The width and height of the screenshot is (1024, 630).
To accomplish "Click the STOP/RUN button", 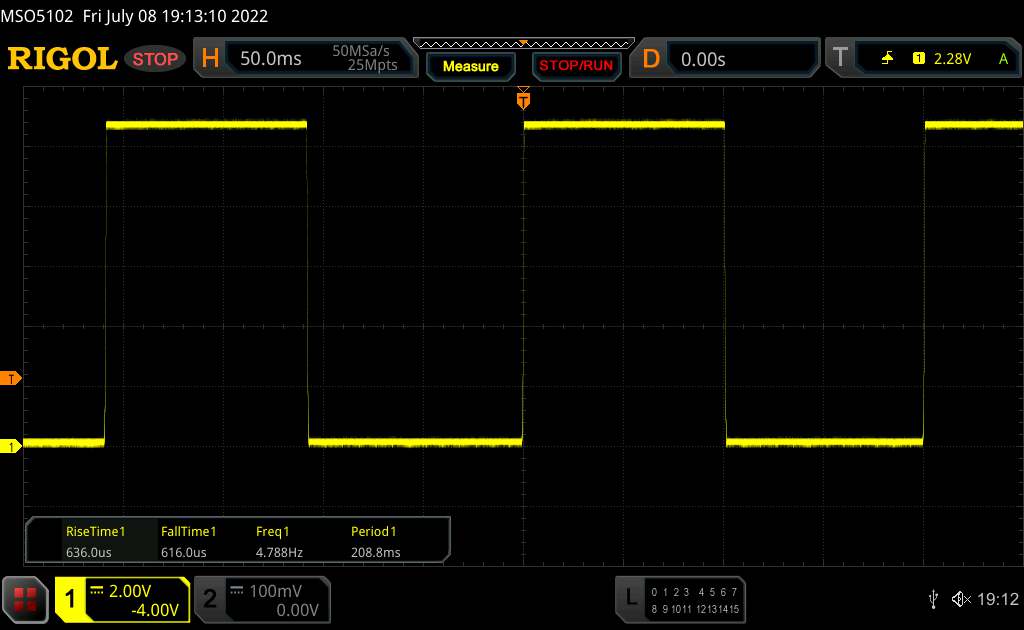I will point(576,66).
